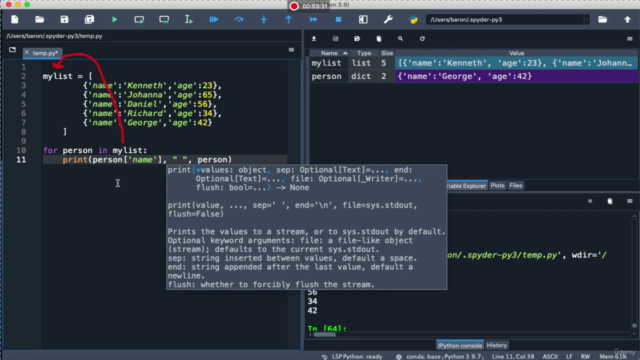Screen dimensions: 640x360
Task: Click the conda base Python 3.9.7 status
Action: point(440,356)
